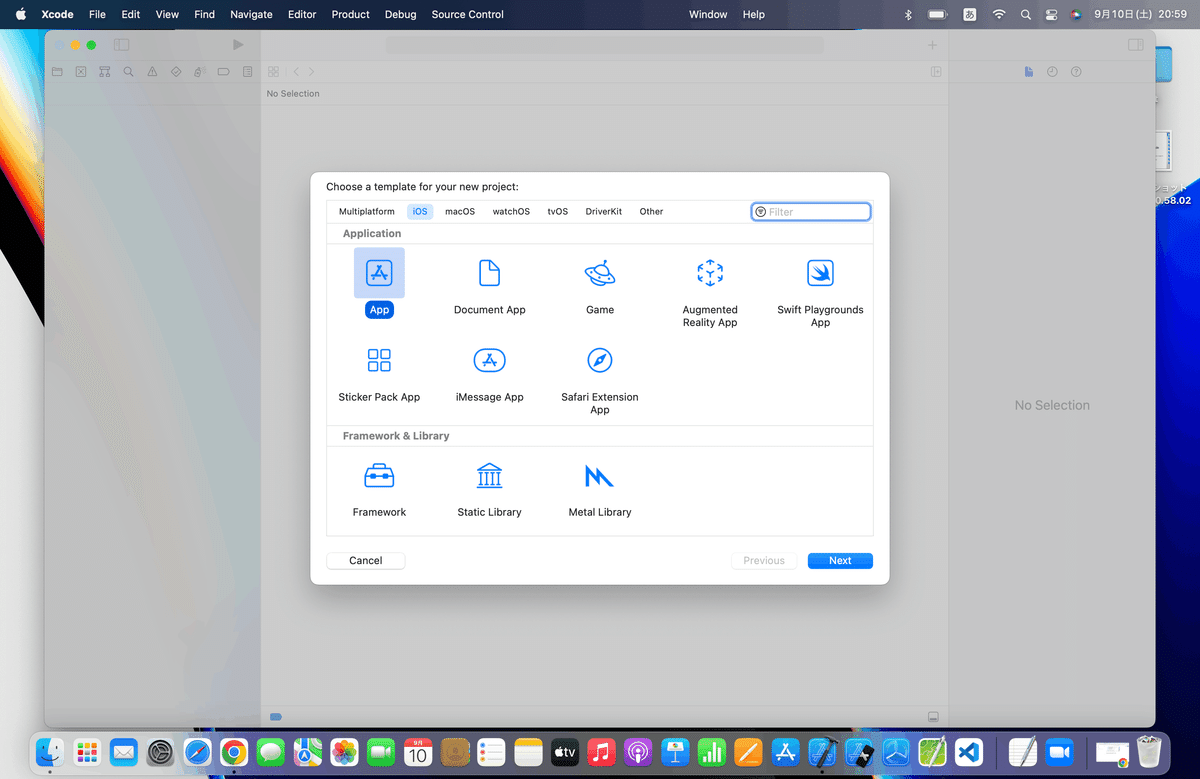The image size is (1200, 779).
Task: Open the Issue navigator warning icon
Action: tap(152, 72)
